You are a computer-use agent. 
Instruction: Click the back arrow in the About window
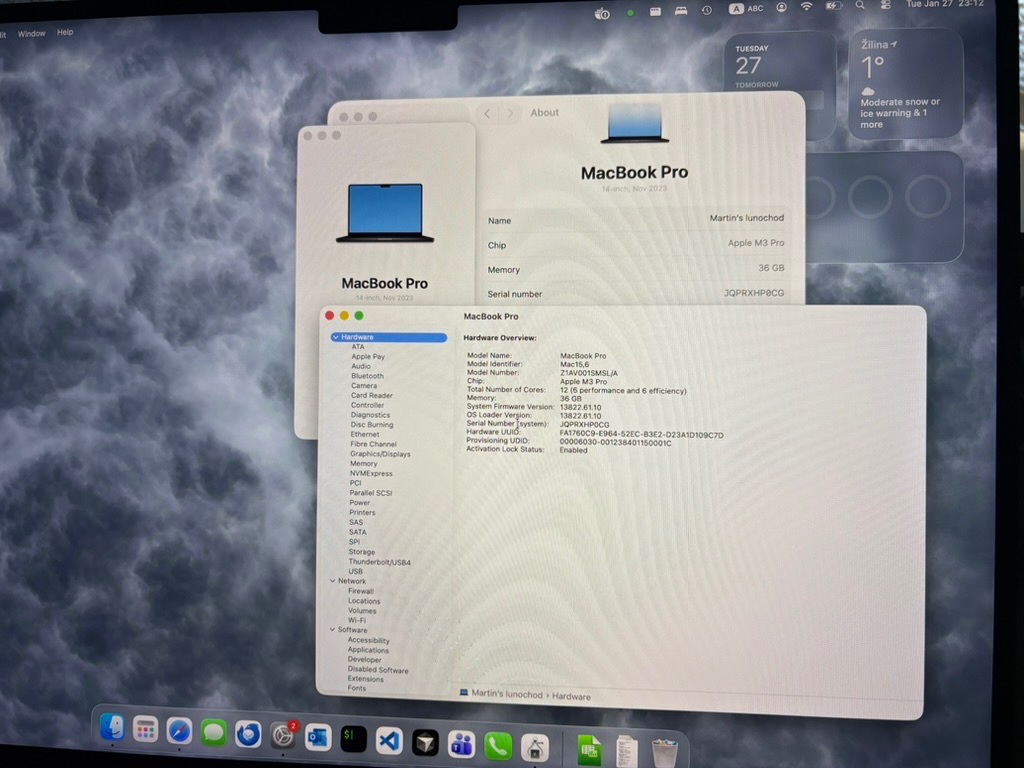[487, 113]
